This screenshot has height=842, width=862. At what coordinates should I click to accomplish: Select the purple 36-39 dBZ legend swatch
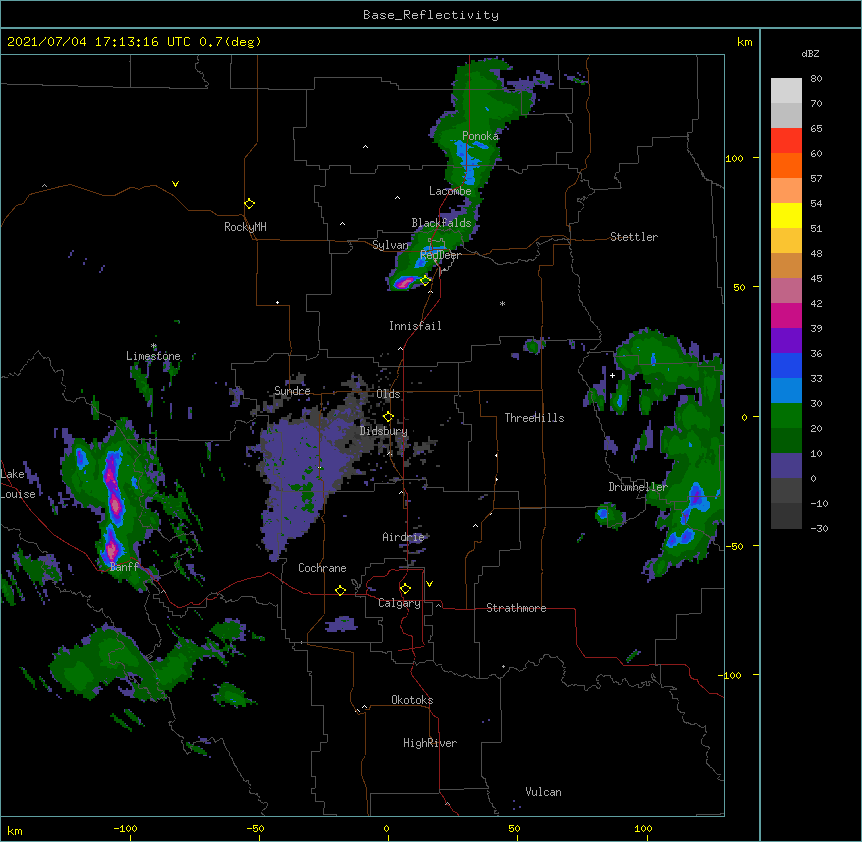tap(786, 340)
